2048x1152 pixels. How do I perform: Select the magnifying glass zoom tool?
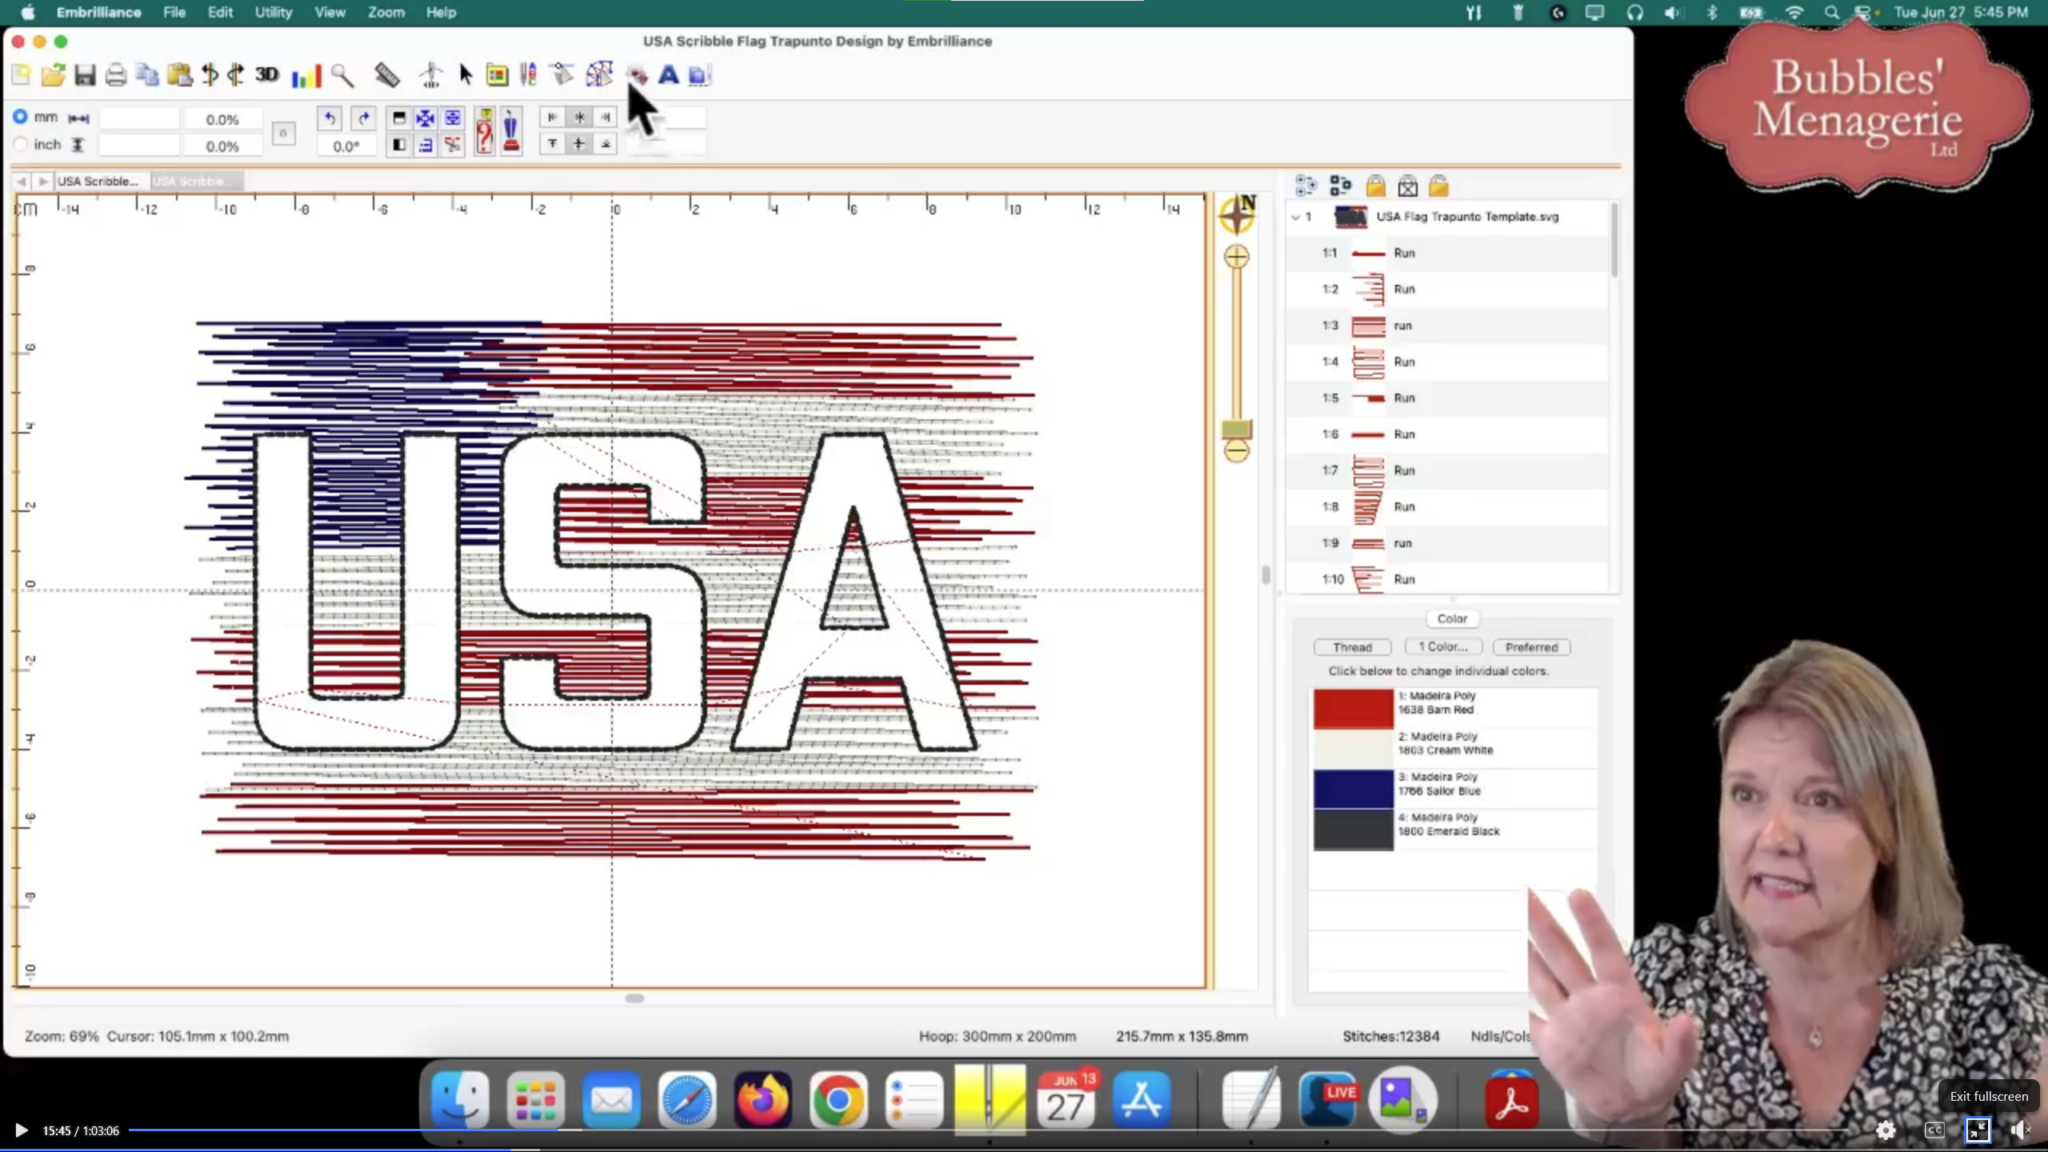(342, 75)
